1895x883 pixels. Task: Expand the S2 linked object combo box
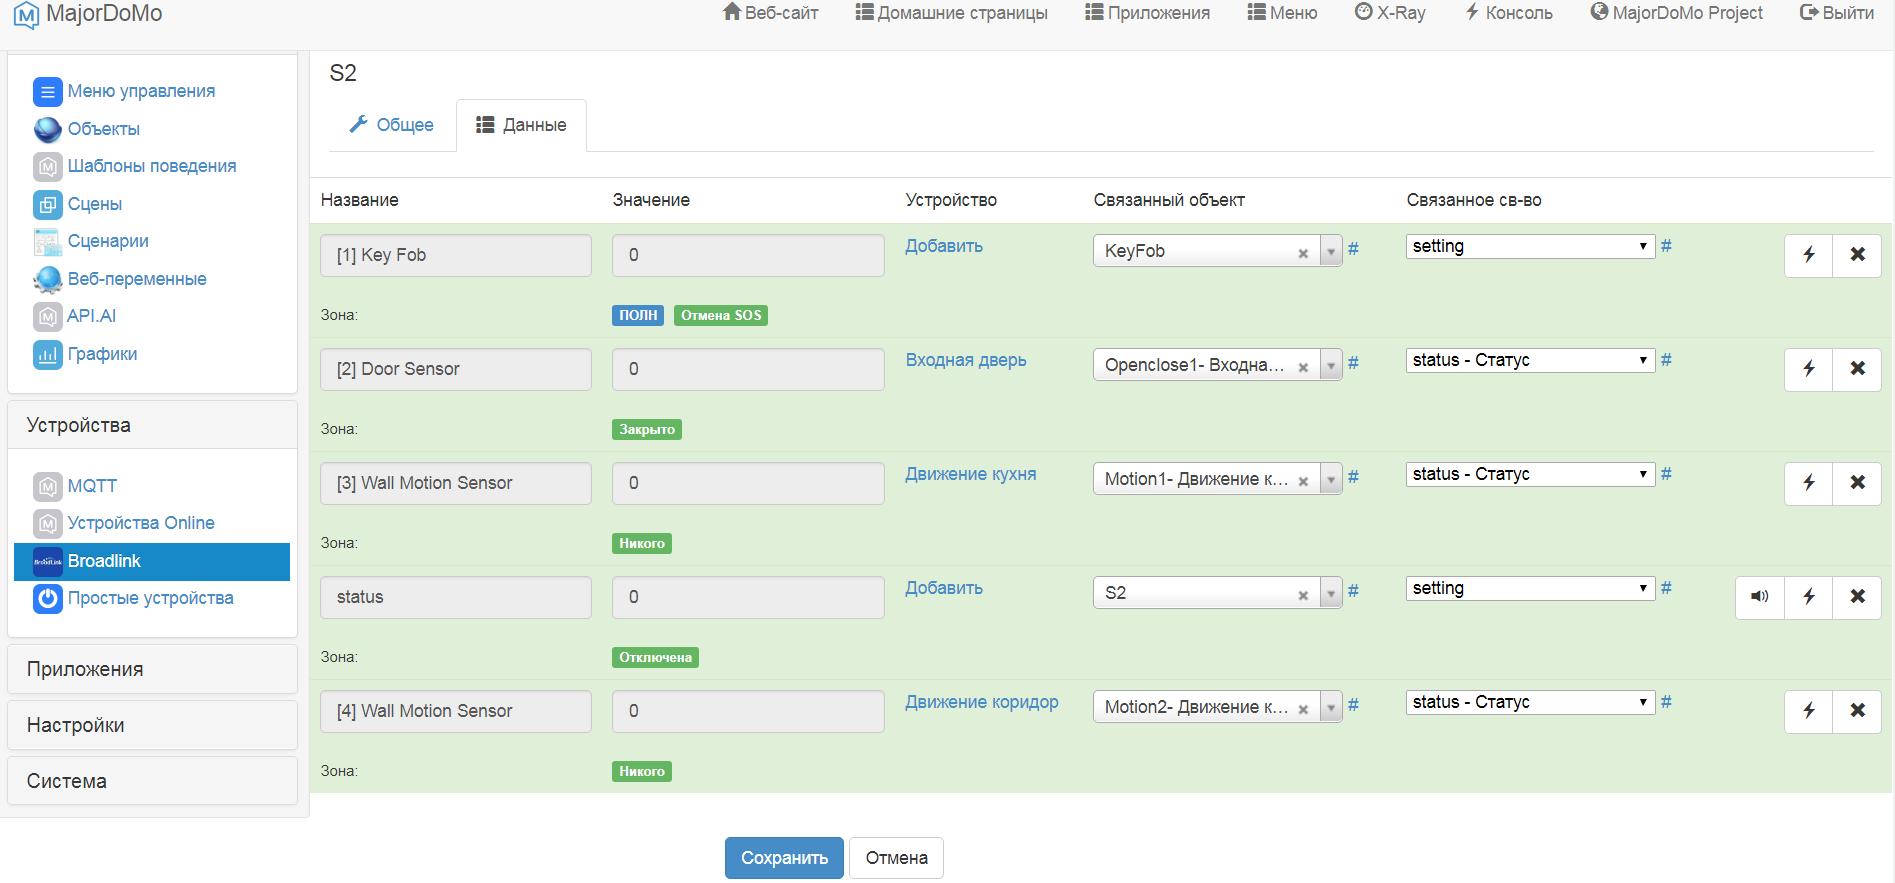pyautogui.click(x=1331, y=594)
